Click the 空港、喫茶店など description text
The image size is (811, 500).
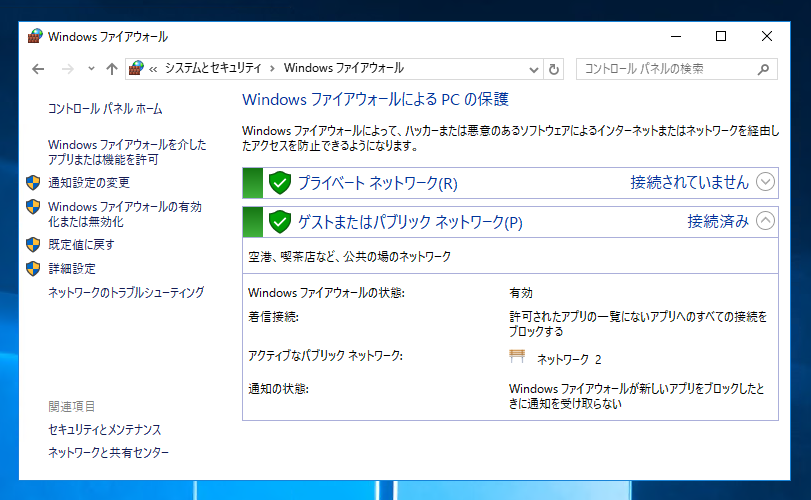pyautogui.click(x=350, y=256)
